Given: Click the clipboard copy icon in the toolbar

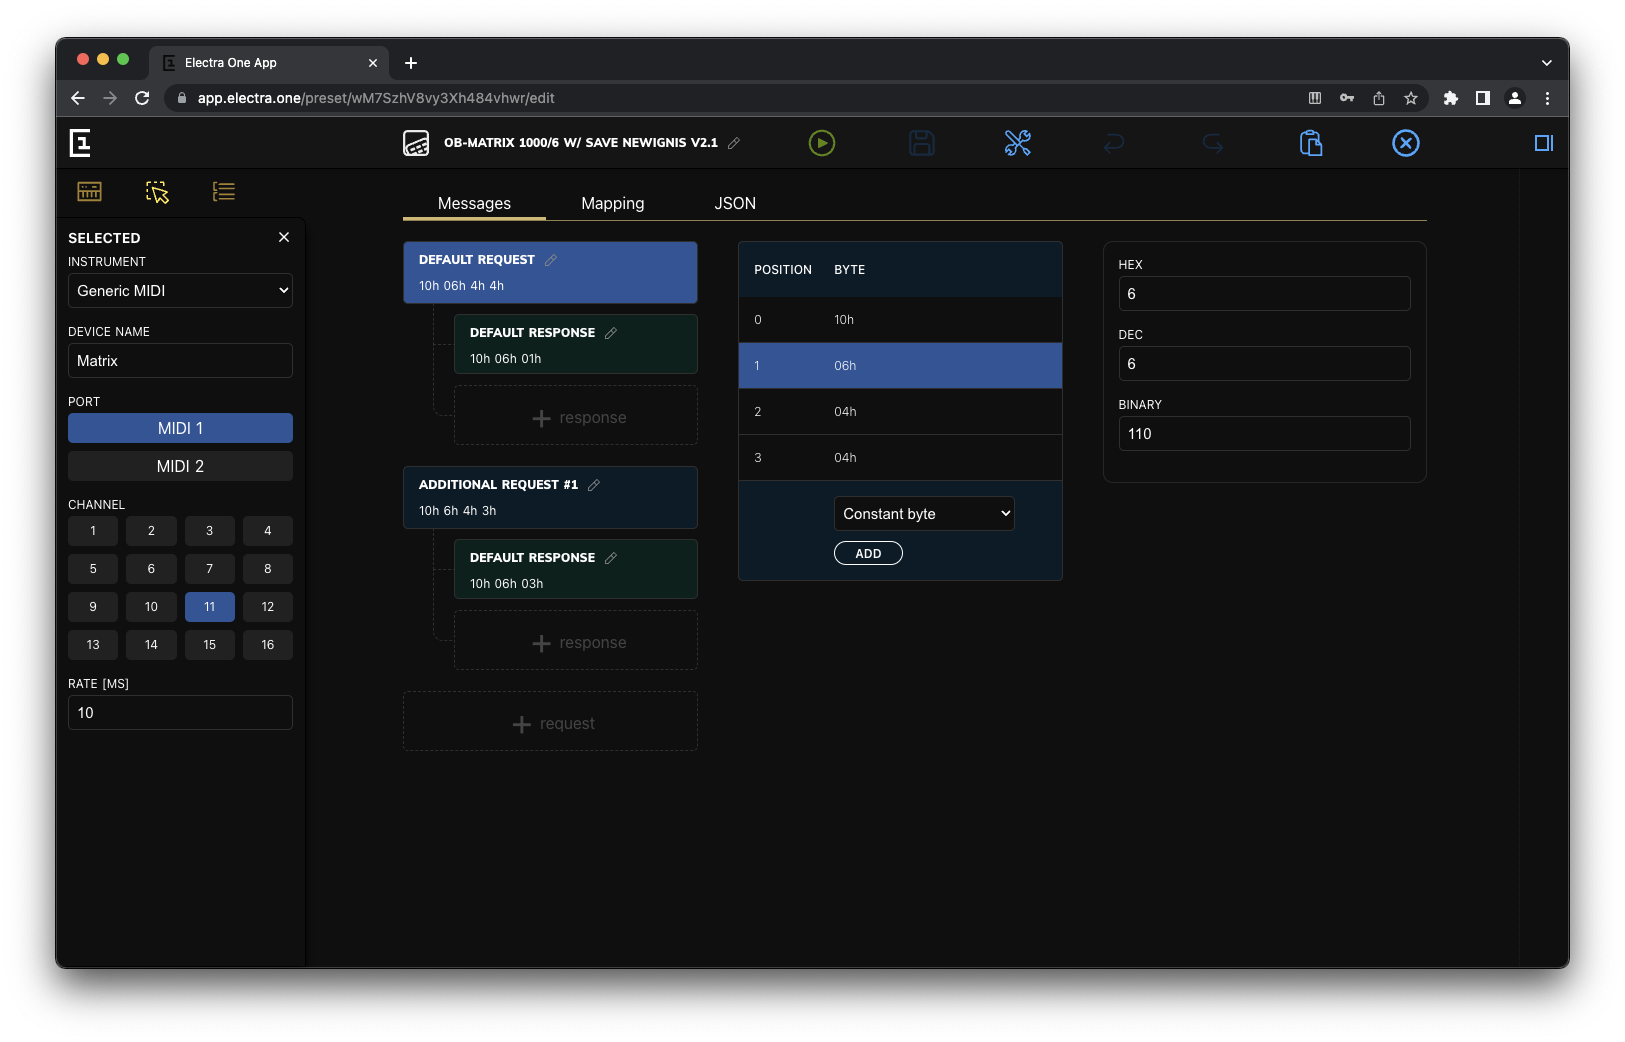Looking at the screenshot, I should click(x=1311, y=143).
